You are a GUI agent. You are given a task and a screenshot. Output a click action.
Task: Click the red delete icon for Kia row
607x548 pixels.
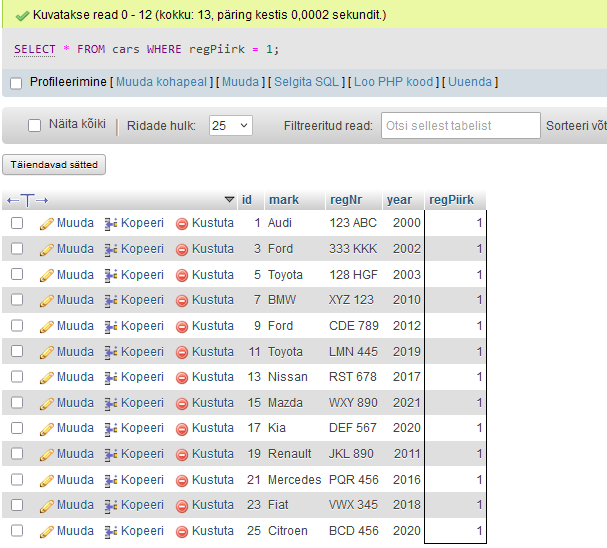(182, 428)
